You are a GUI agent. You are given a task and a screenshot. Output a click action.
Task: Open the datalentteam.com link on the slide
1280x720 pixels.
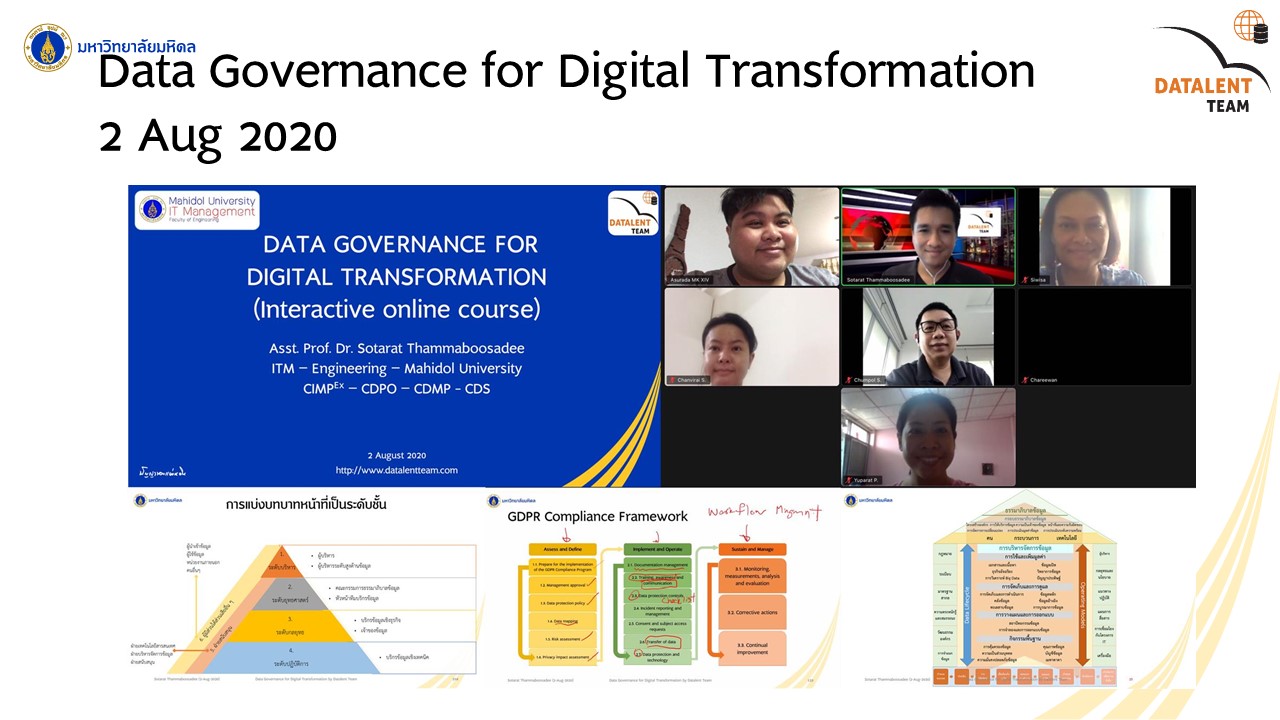point(396,470)
